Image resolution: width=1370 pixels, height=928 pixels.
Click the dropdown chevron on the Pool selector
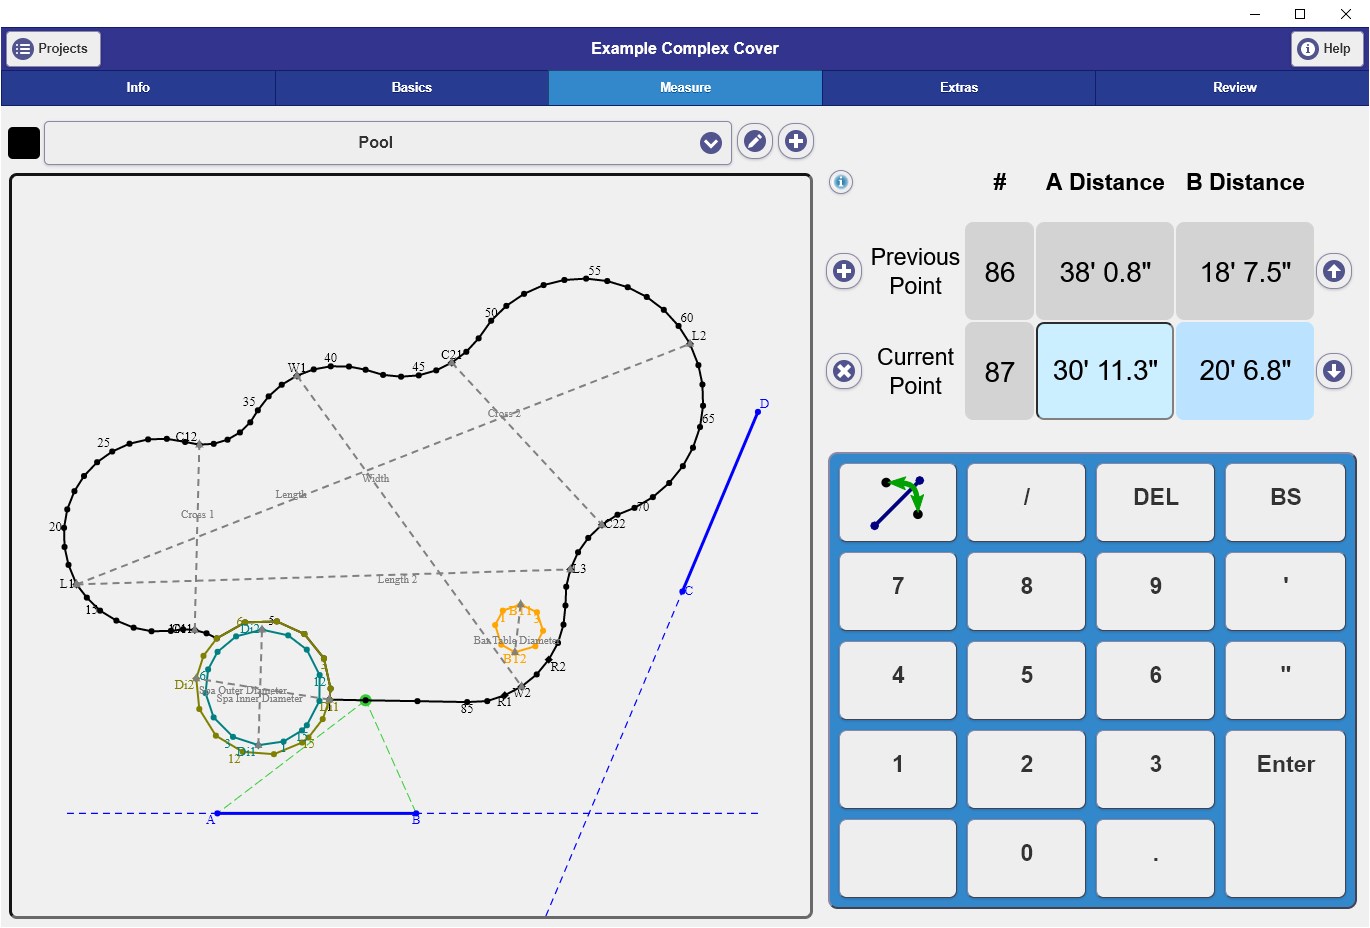click(x=711, y=143)
